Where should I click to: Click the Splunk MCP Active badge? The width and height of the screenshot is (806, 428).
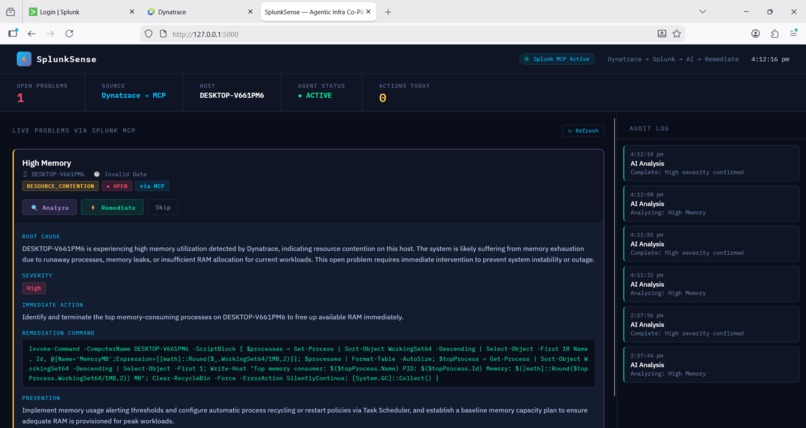coord(556,59)
